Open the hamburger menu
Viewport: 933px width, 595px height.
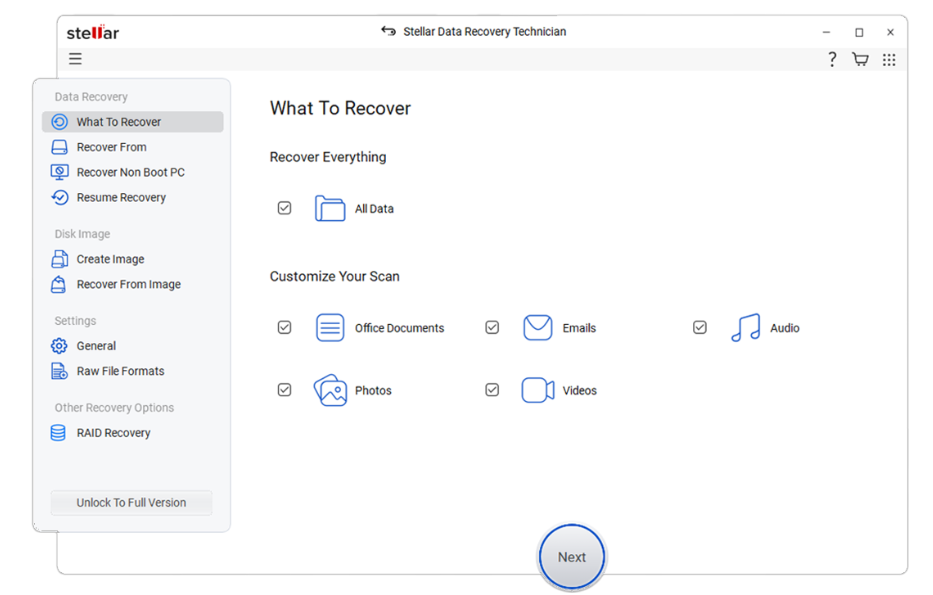75,59
